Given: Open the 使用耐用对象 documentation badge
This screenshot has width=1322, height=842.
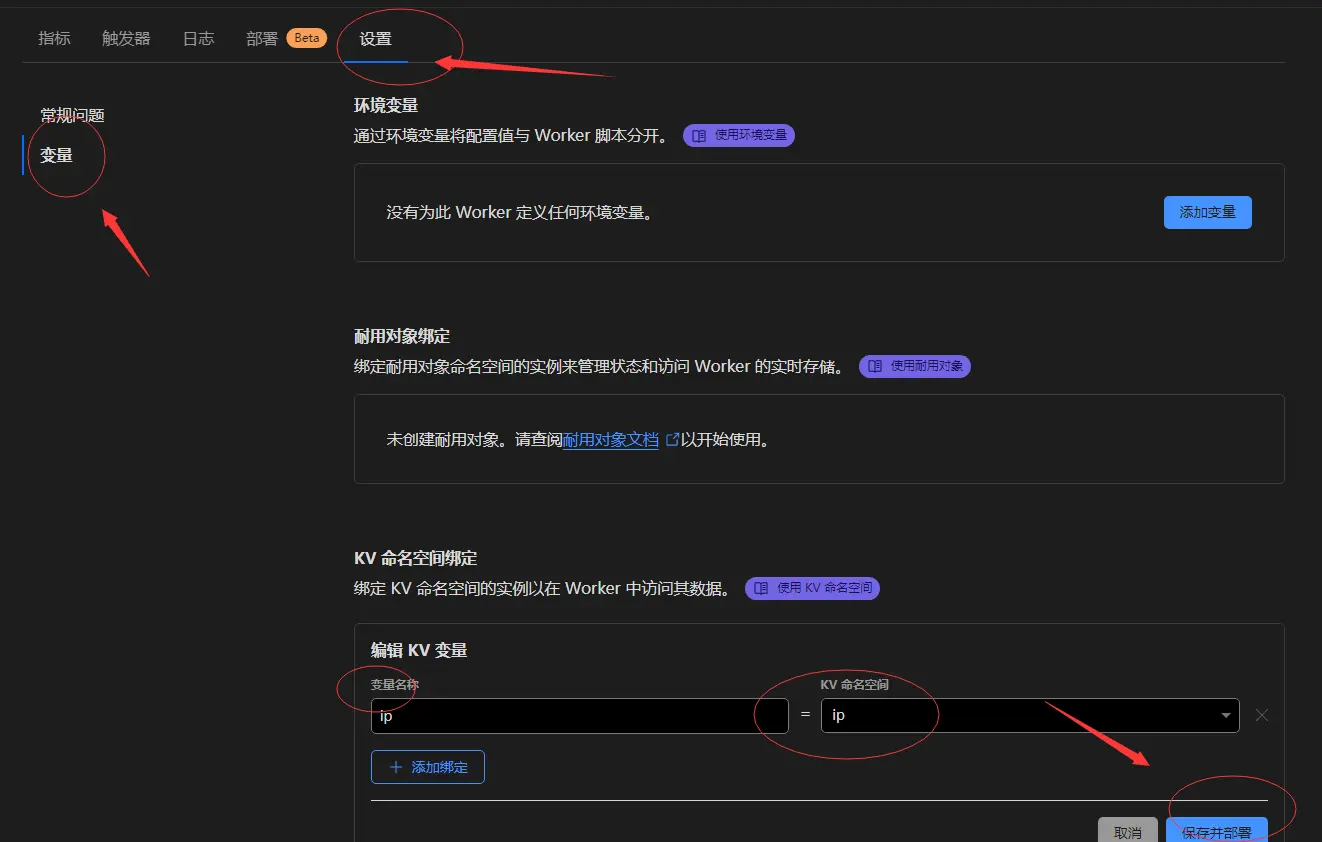Looking at the screenshot, I should coord(914,366).
